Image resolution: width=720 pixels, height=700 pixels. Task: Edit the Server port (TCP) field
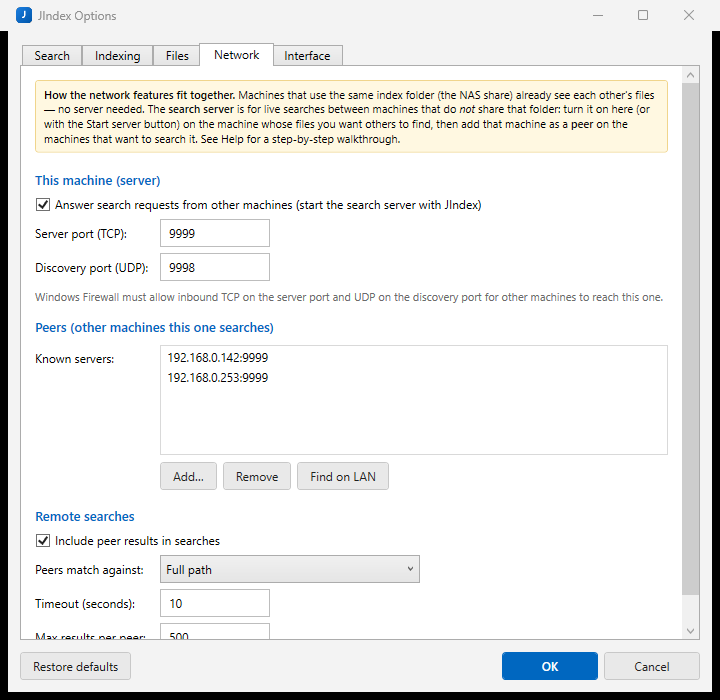tap(214, 233)
